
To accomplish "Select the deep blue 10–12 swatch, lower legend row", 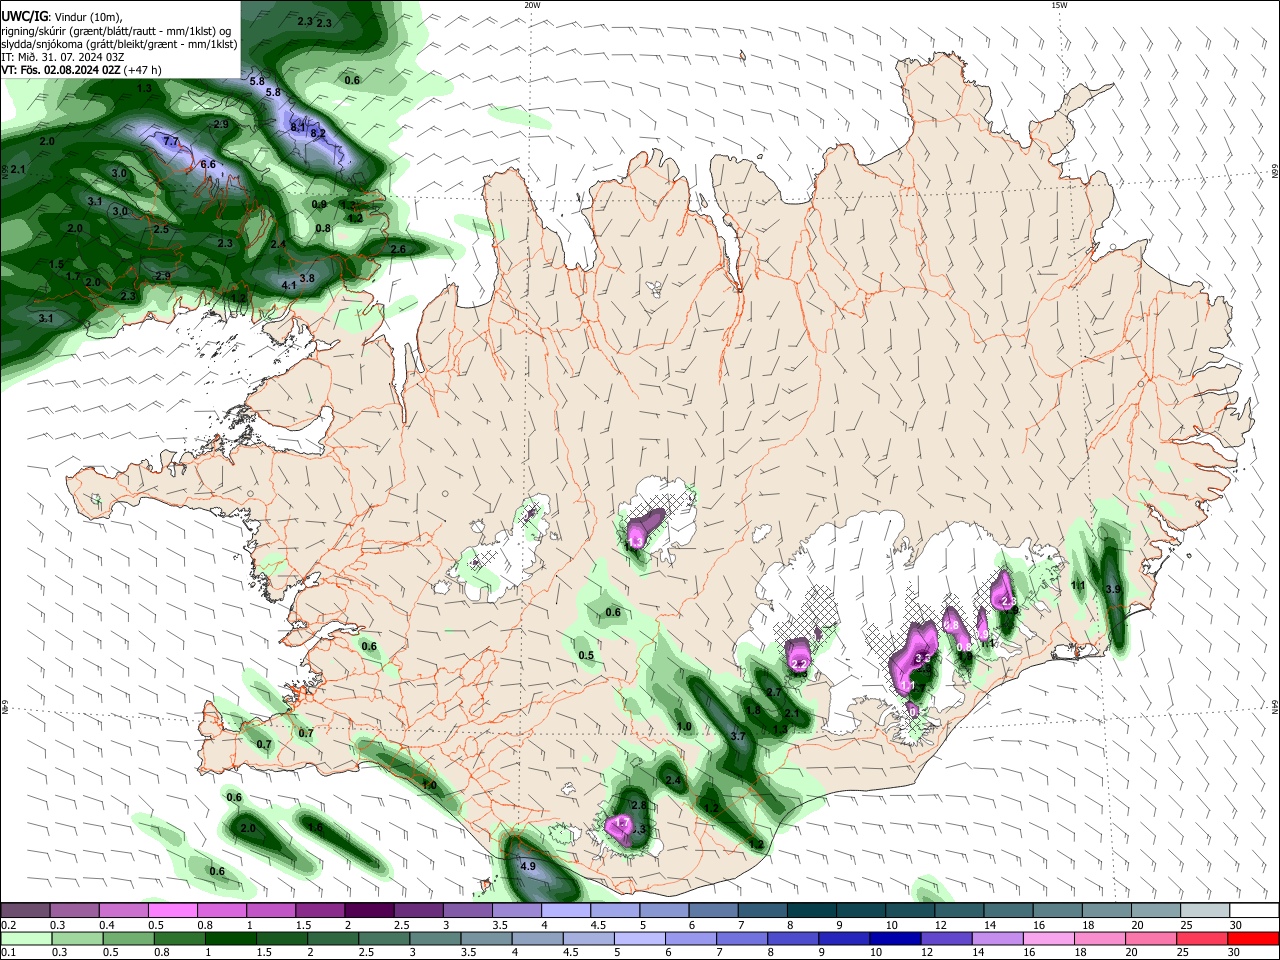I will point(894,938).
